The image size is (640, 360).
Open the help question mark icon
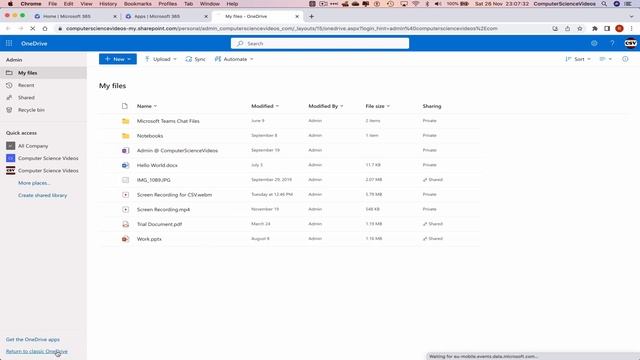[x=612, y=43]
